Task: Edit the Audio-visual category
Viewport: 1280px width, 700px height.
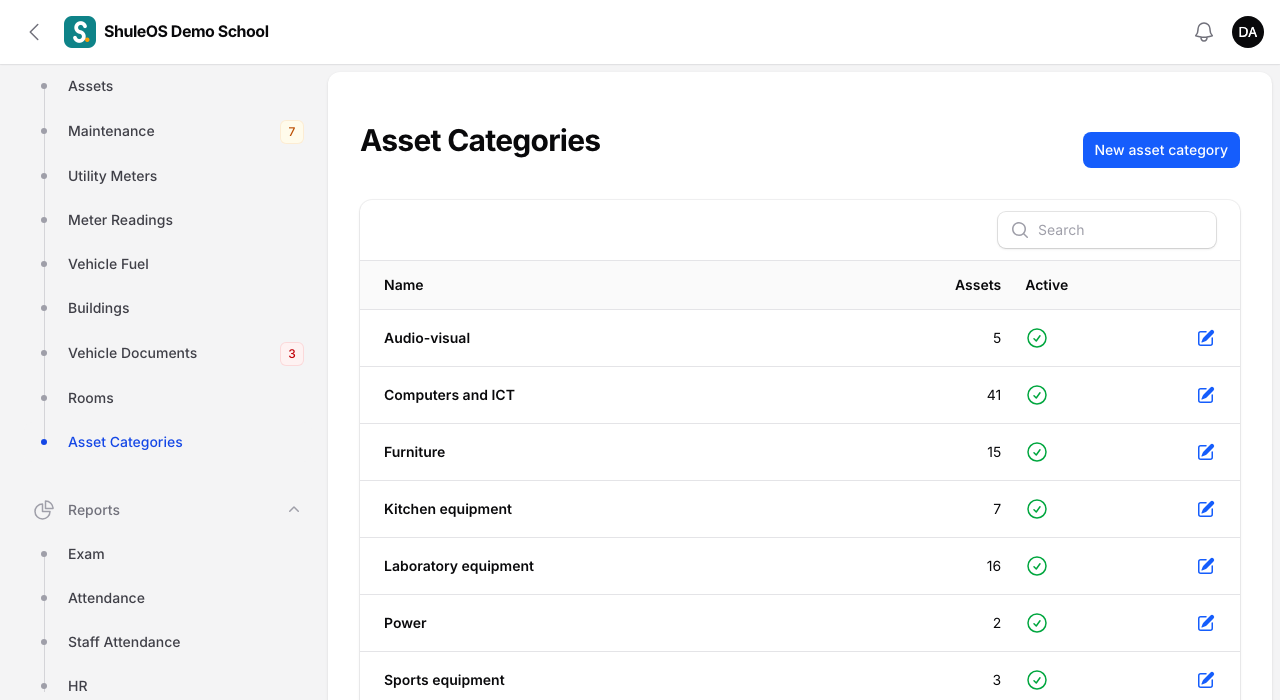Action: click(1206, 338)
